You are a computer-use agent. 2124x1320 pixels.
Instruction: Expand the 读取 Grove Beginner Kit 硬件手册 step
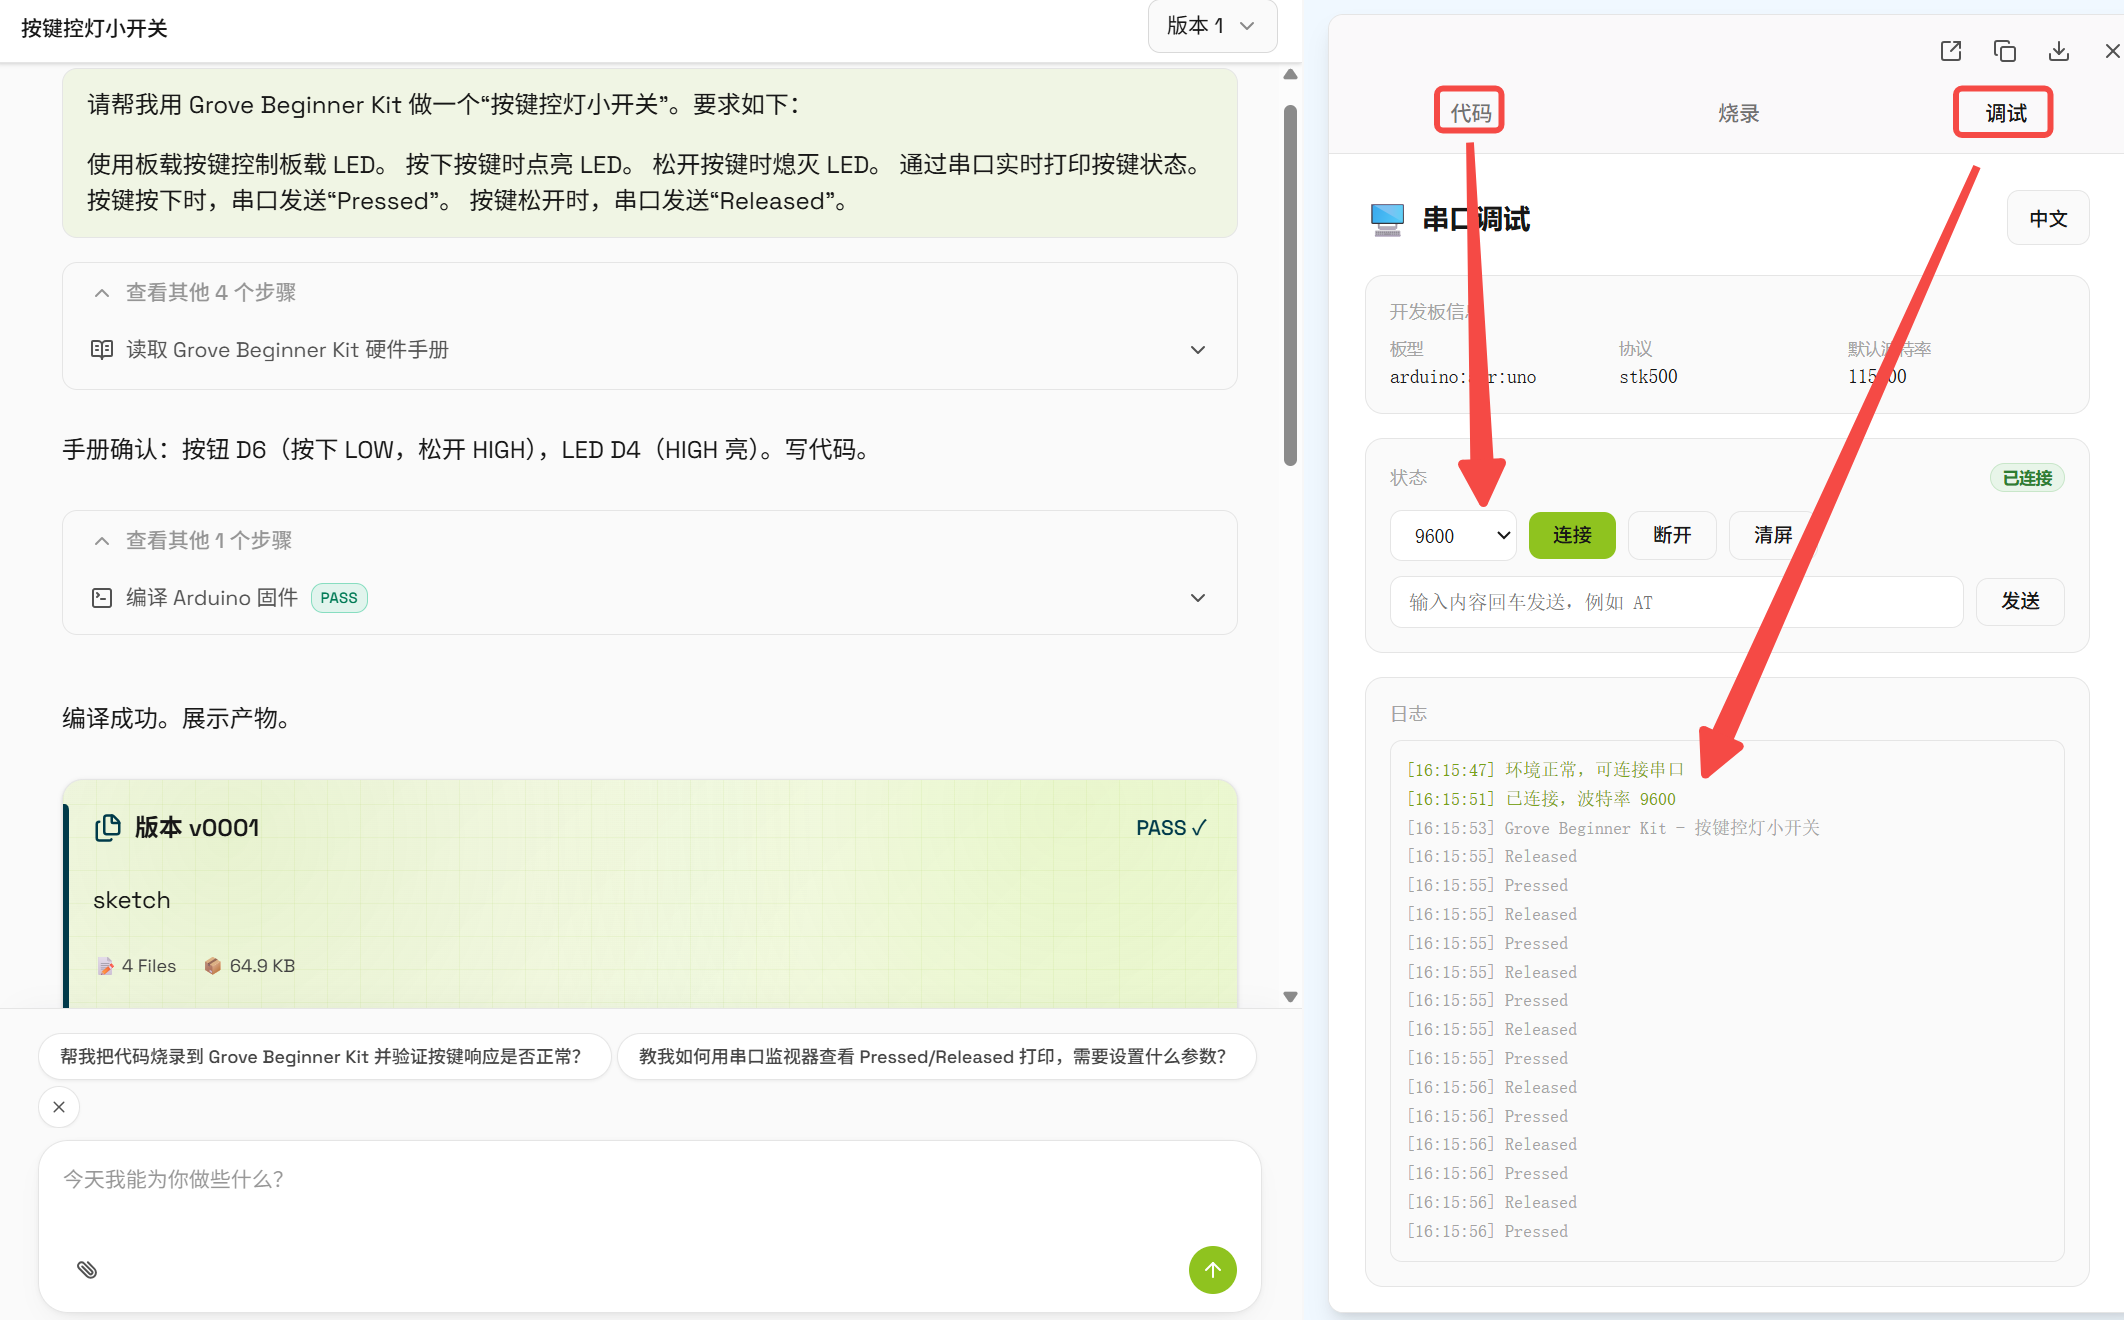[649, 349]
